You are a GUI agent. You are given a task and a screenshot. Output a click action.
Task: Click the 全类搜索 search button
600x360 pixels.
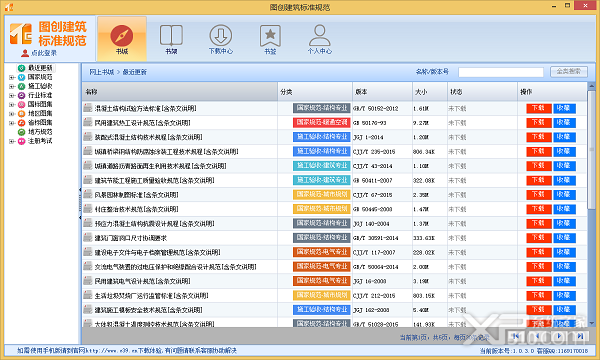tap(569, 72)
